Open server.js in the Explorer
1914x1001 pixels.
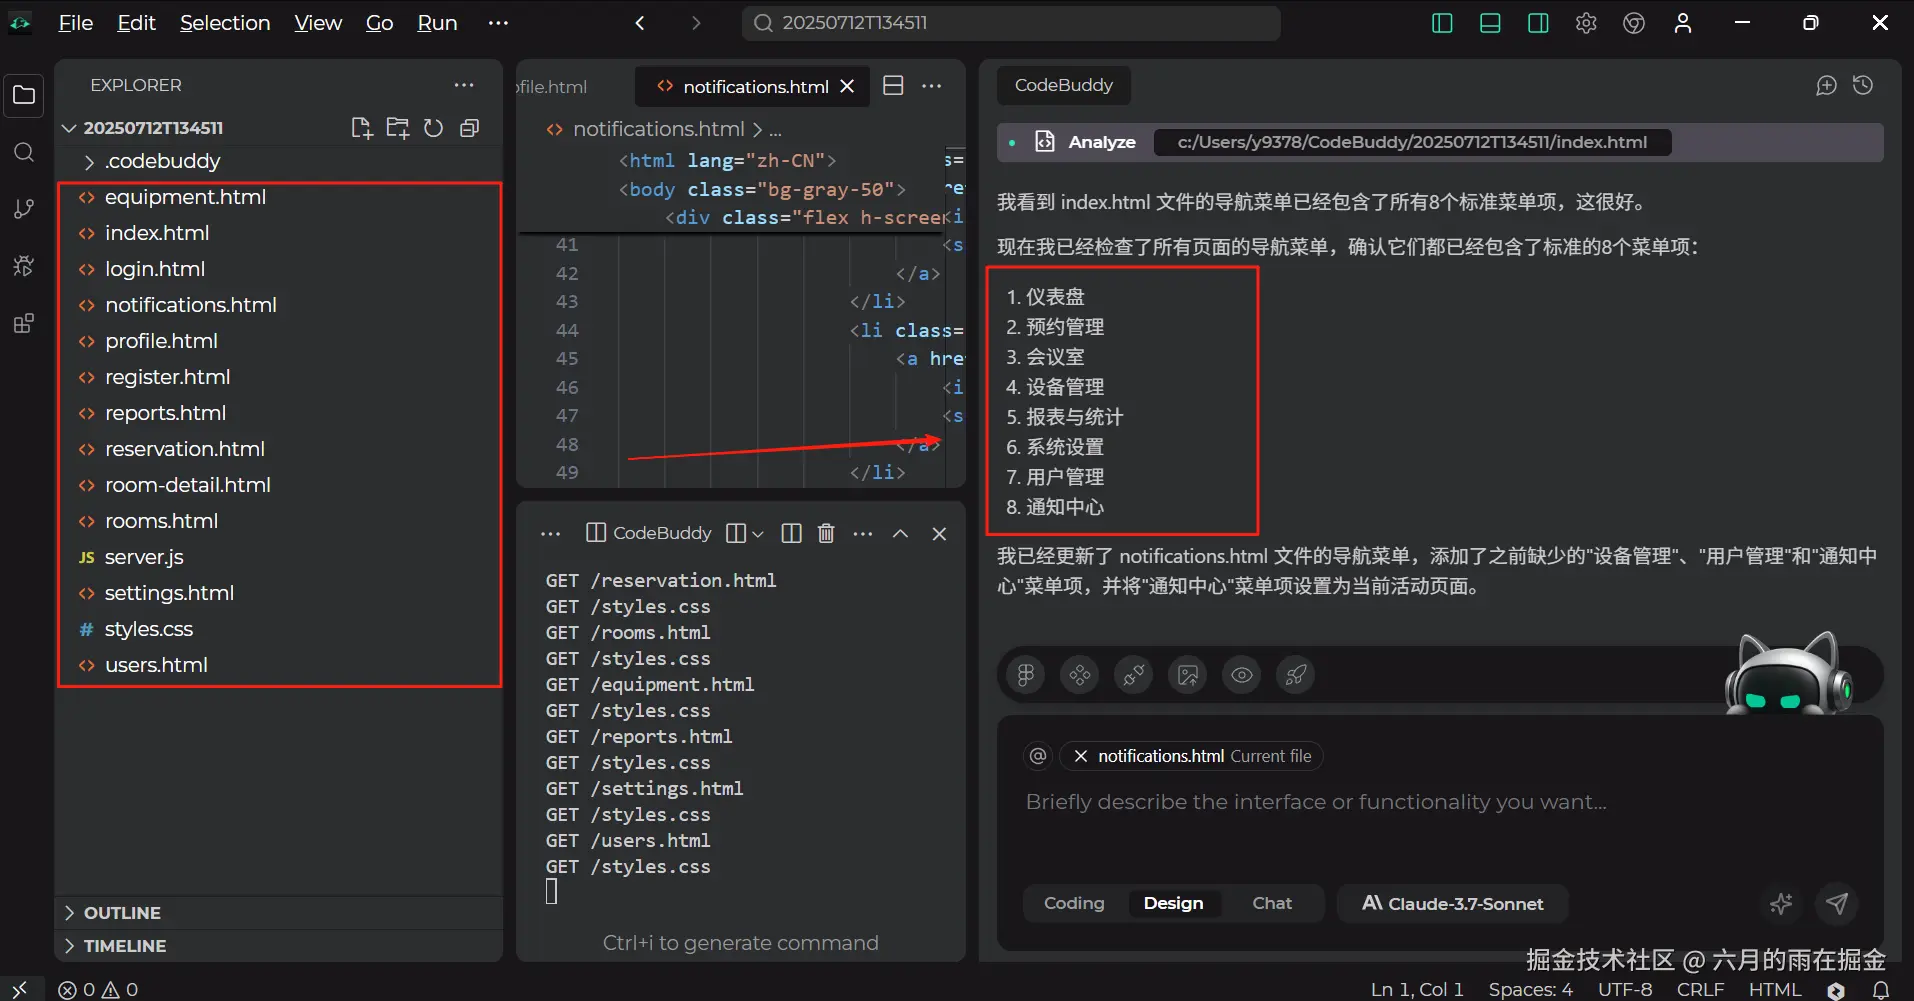point(279,557)
